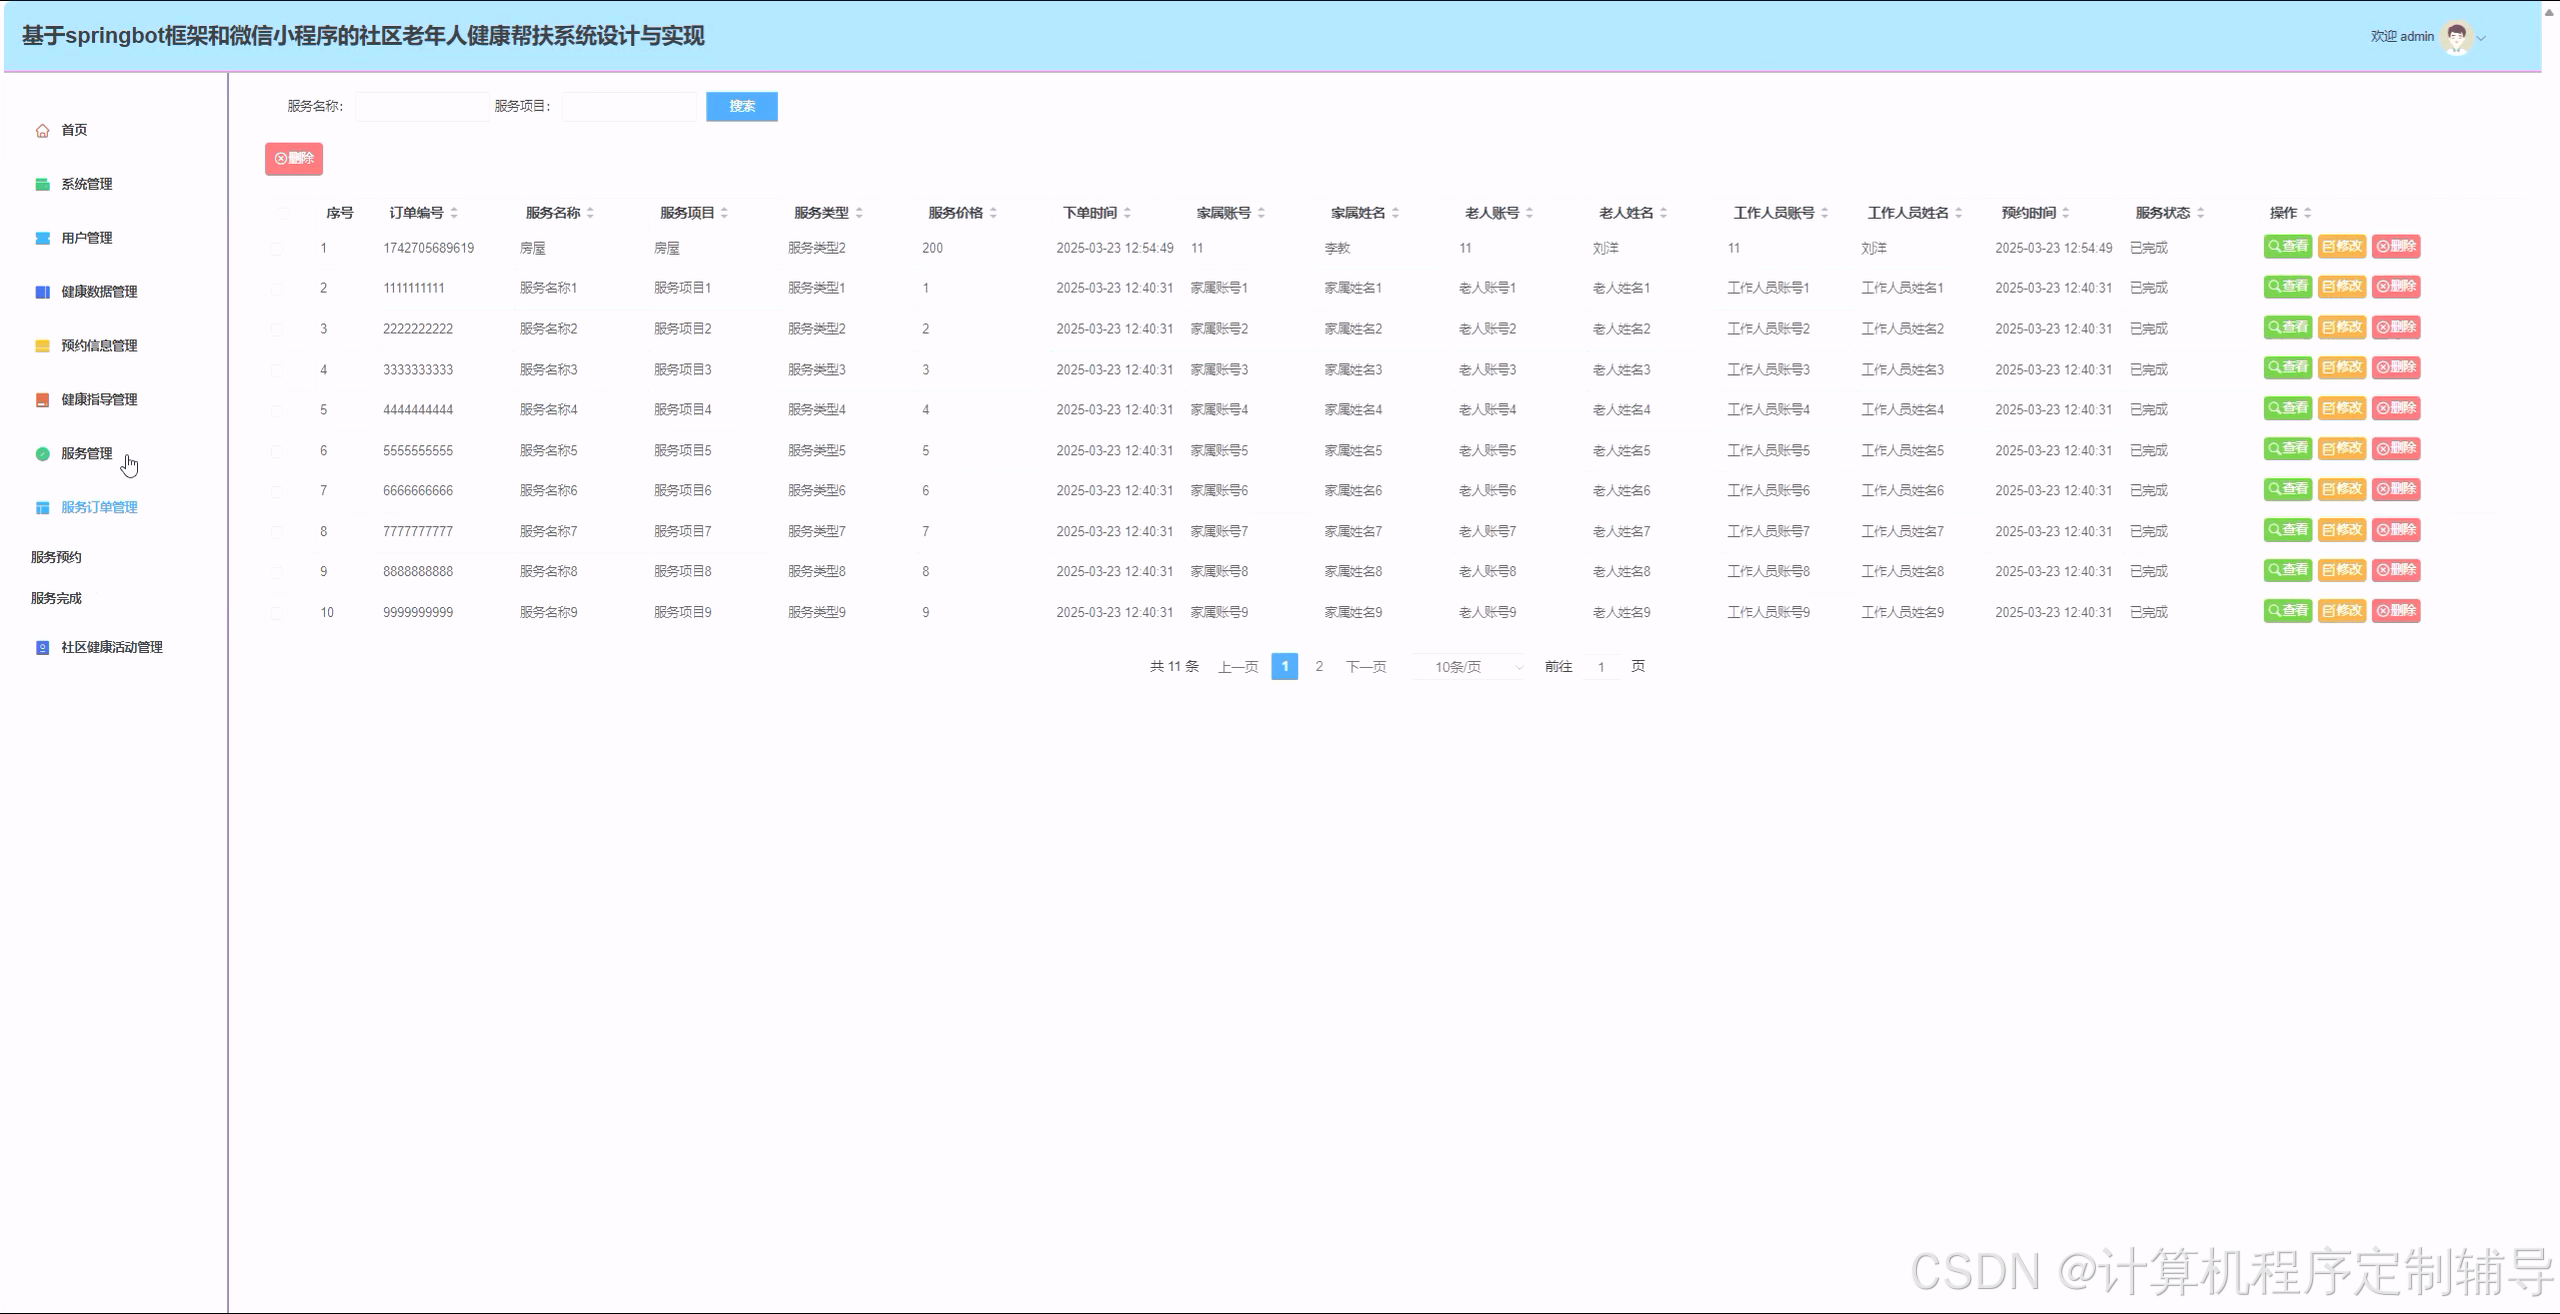Image resolution: width=2560 pixels, height=1314 pixels.
Task: Click the 社区健康活动管理 sidebar icon
Action: (x=42, y=648)
